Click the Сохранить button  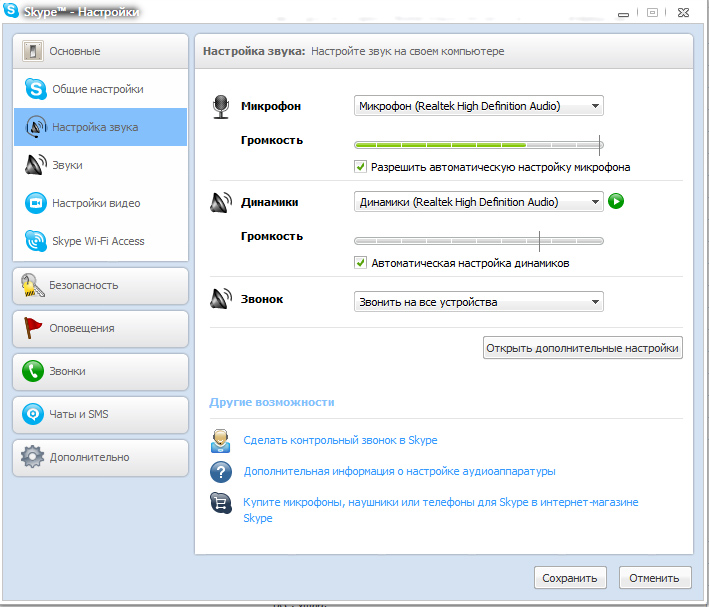tap(570, 578)
